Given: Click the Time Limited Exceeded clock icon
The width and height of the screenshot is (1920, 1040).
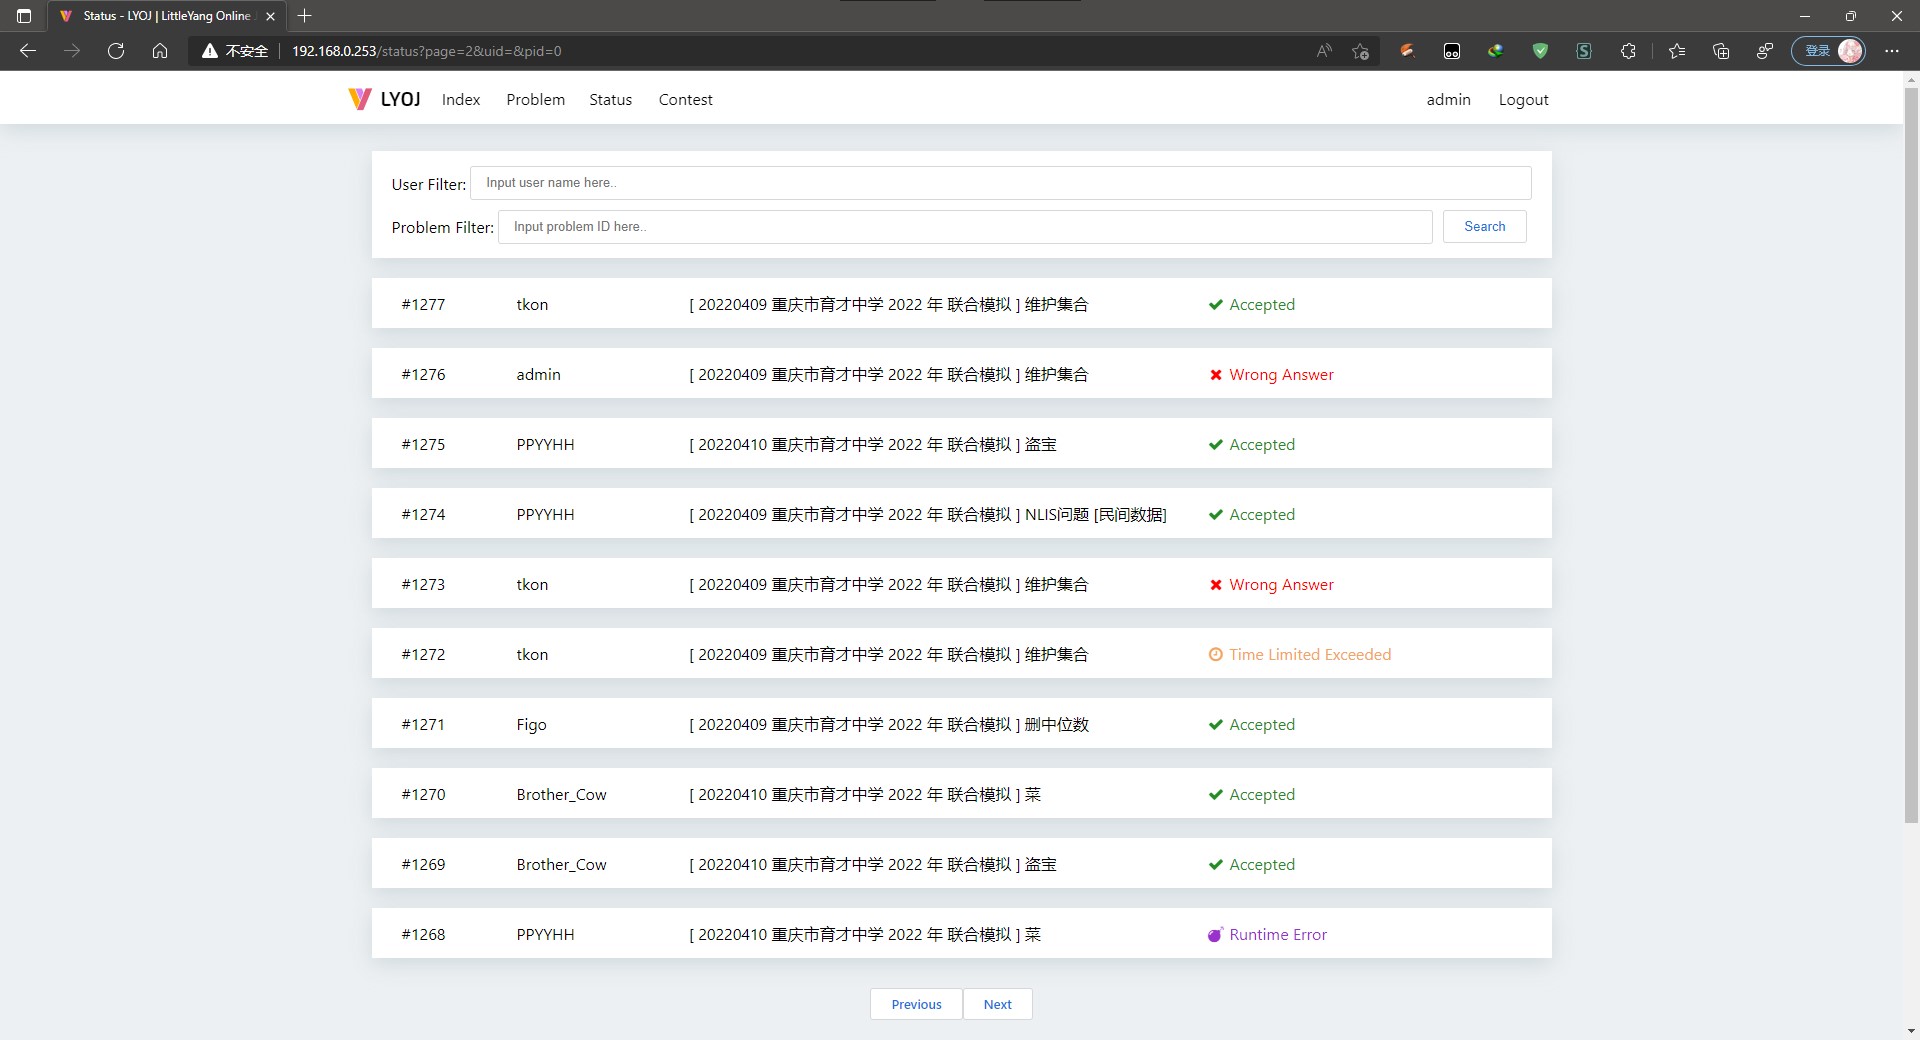Looking at the screenshot, I should click(1215, 655).
